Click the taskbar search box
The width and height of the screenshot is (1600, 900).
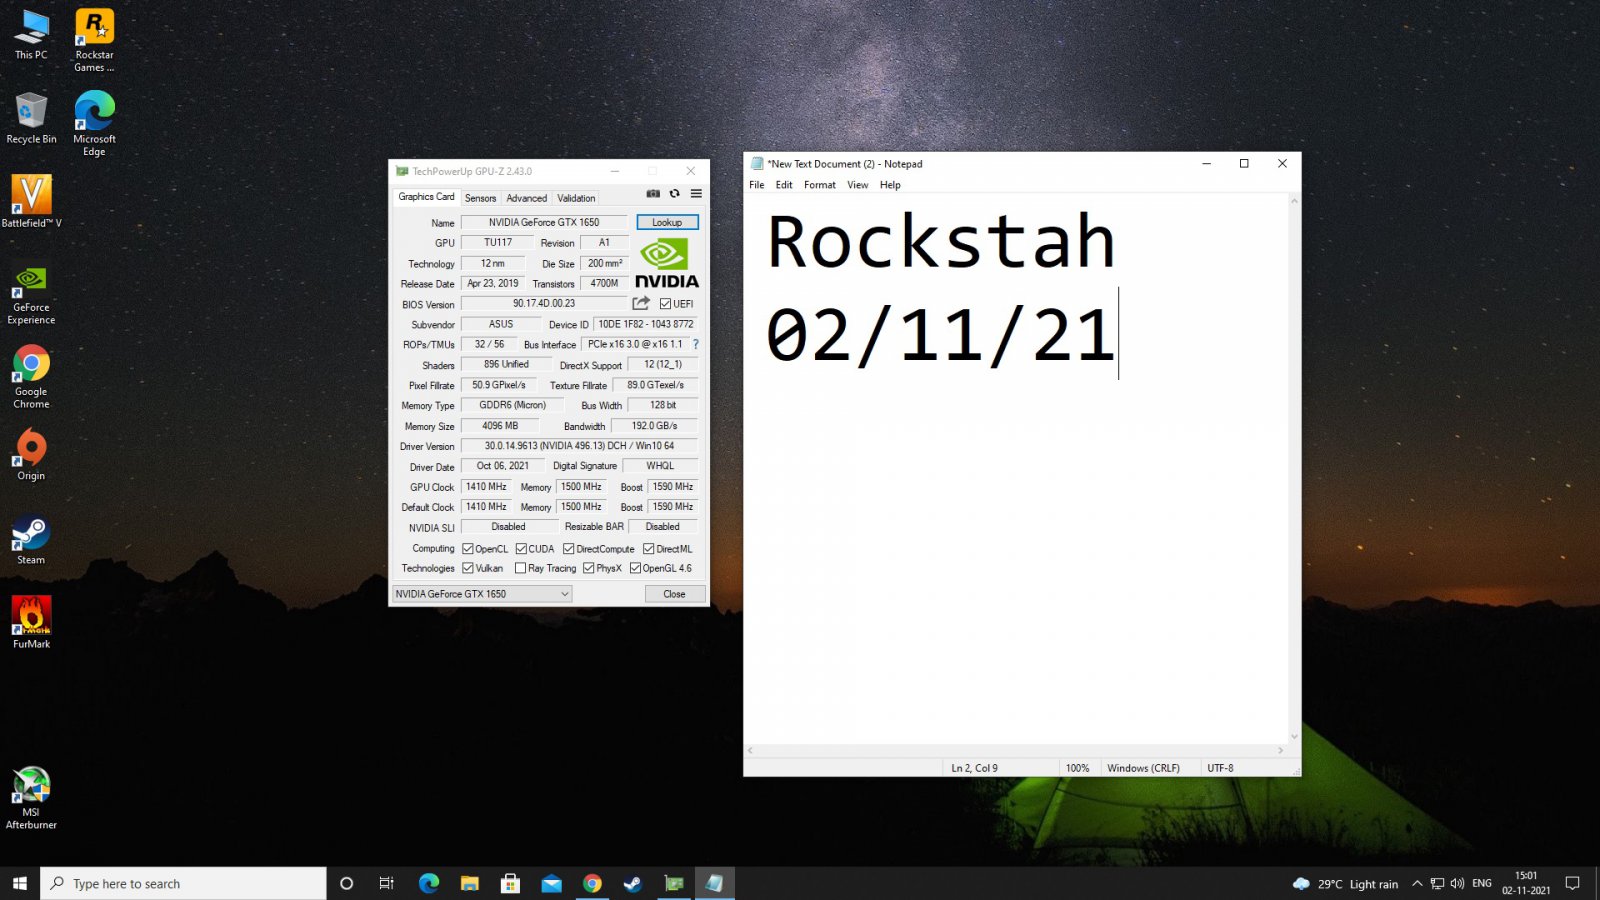183,883
